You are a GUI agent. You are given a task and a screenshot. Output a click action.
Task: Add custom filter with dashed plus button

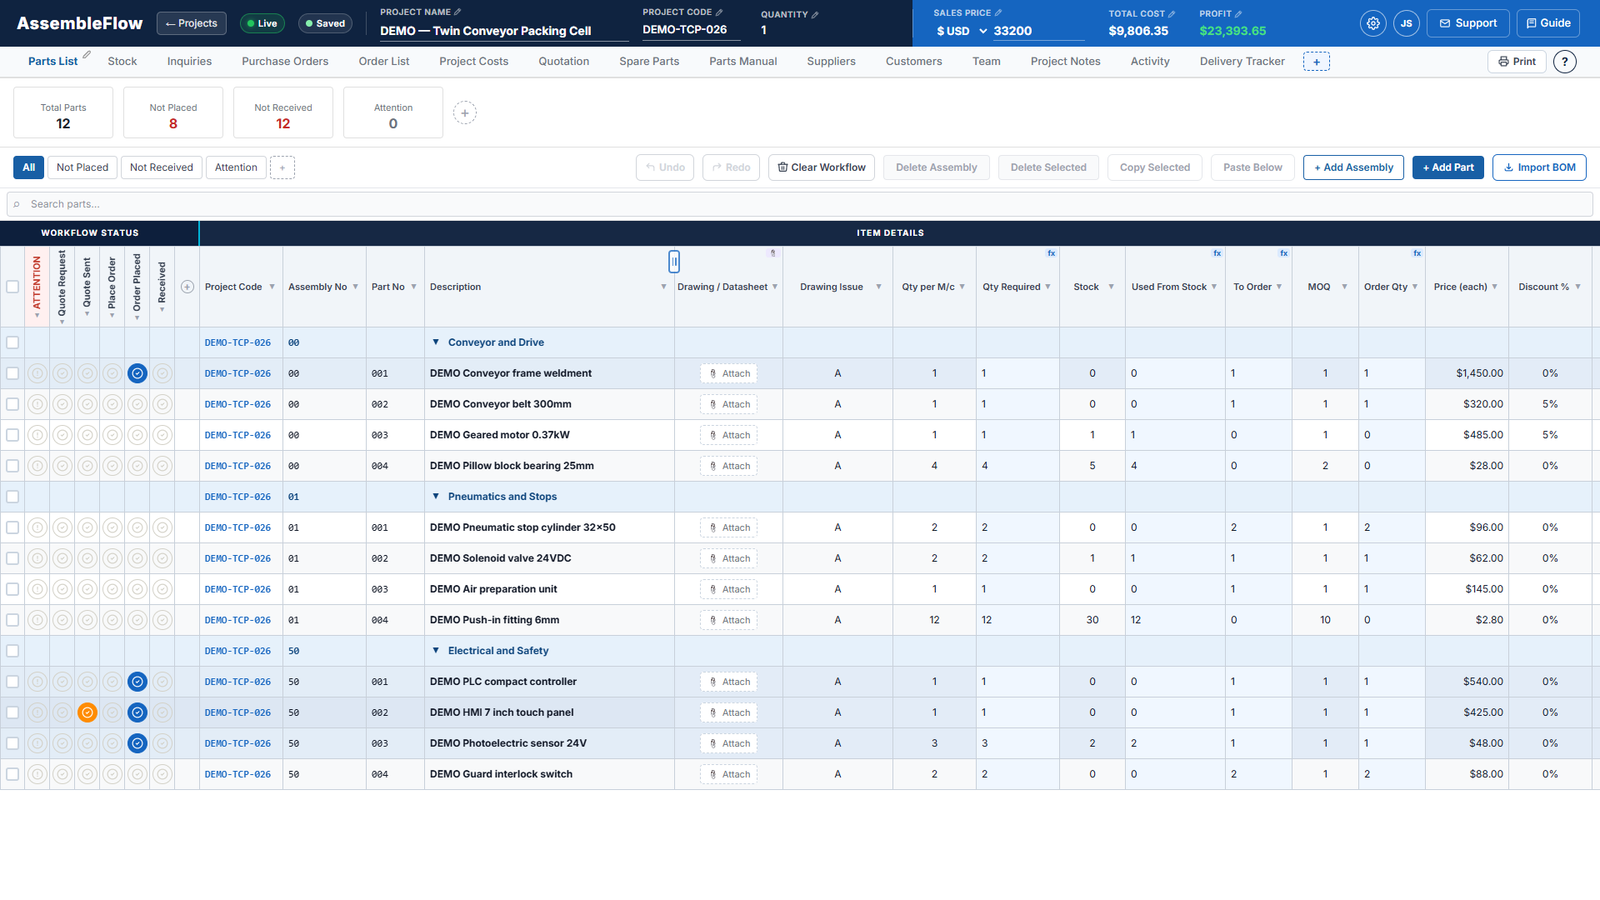[282, 168]
